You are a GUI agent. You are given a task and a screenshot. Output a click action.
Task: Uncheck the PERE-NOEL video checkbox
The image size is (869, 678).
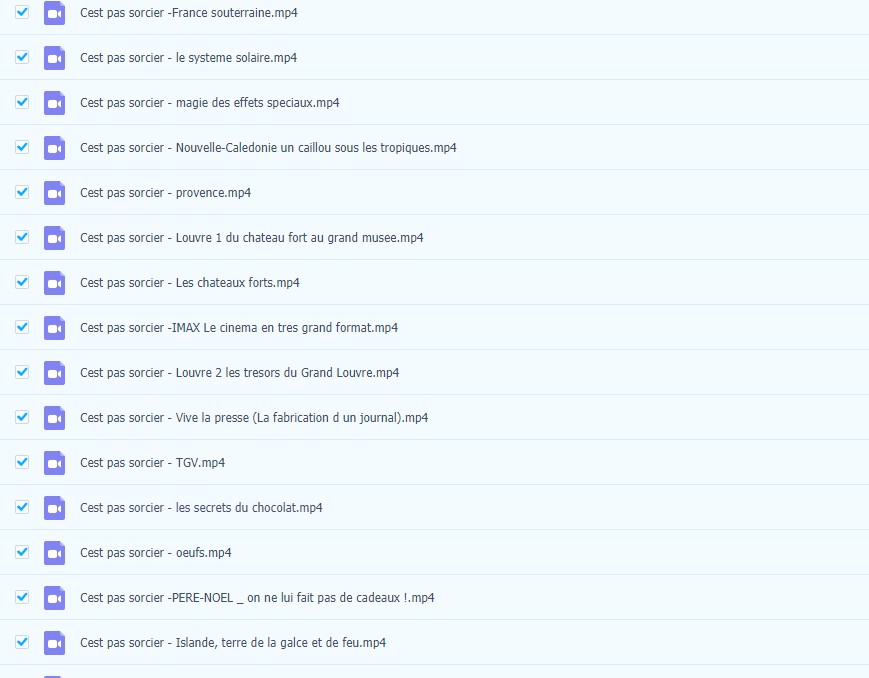tap(22, 597)
